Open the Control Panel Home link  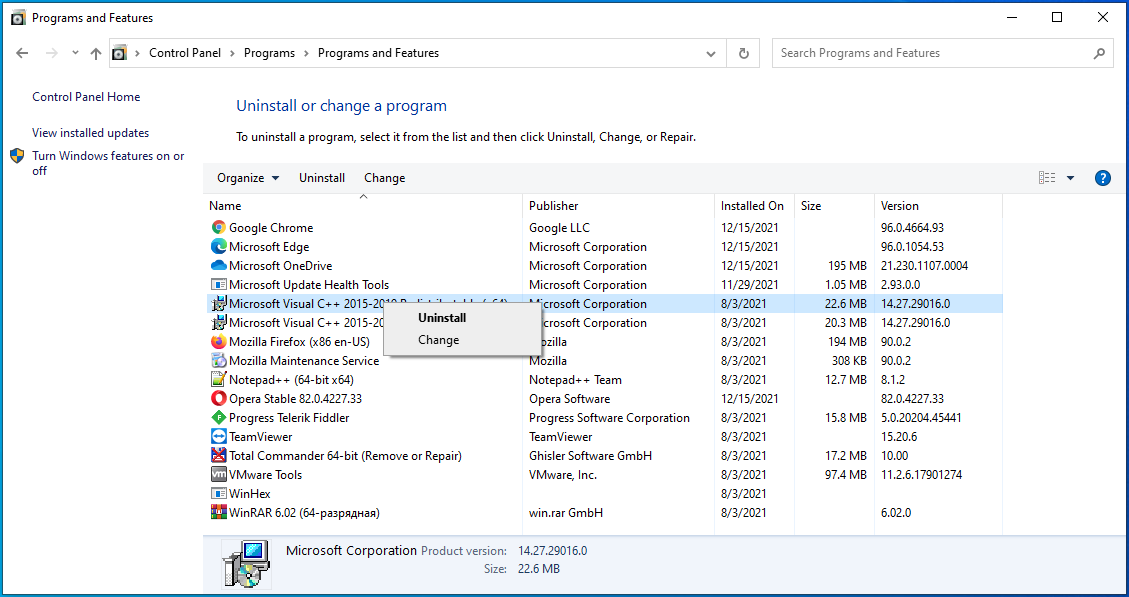tap(86, 97)
